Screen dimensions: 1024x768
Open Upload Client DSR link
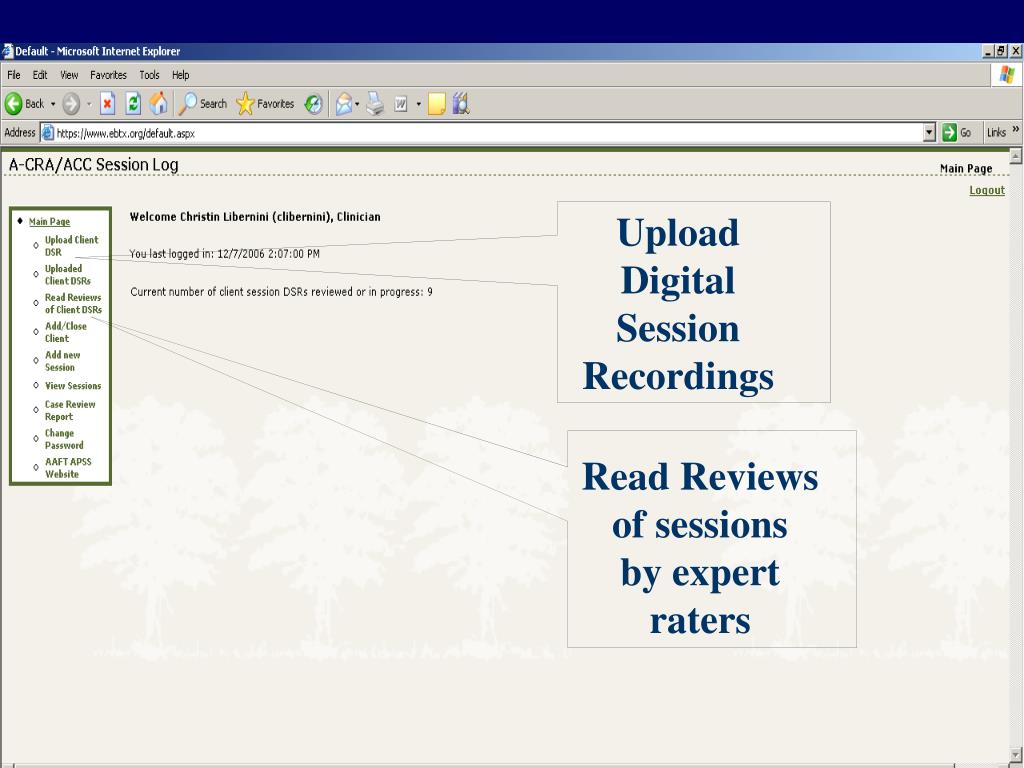[71, 246]
